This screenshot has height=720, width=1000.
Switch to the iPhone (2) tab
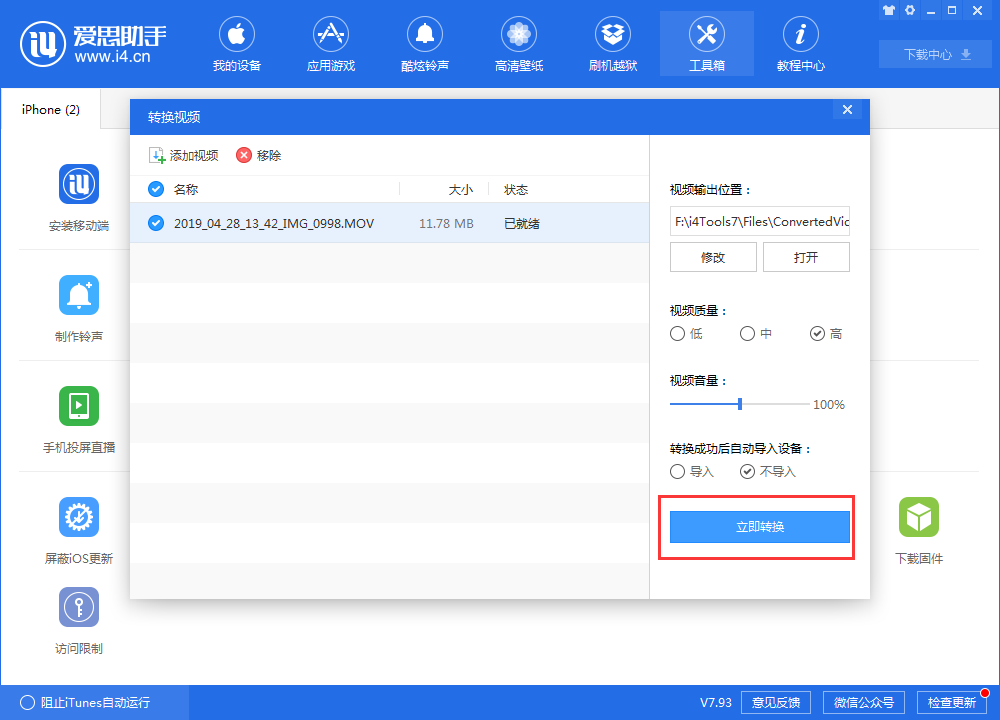[x=49, y=110]
